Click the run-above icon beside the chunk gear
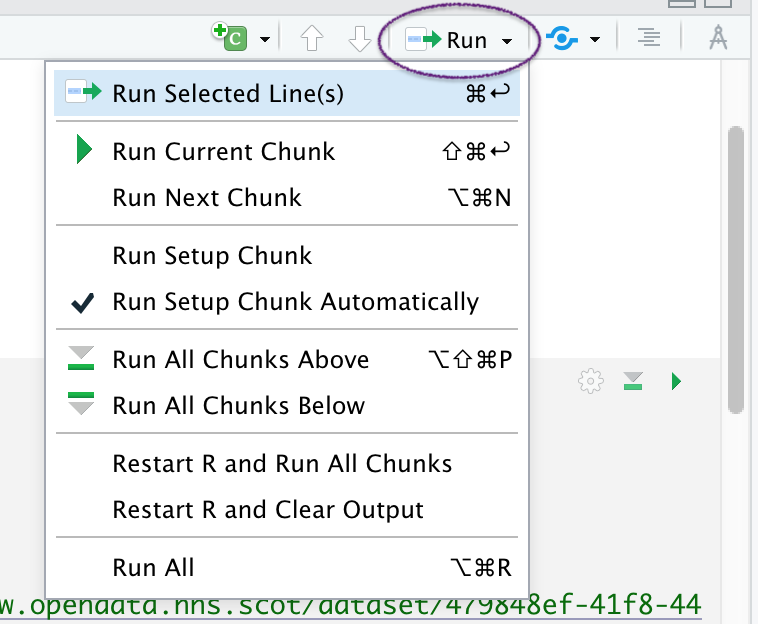Viewport: 758px width, 624px height. click(633, 381)
